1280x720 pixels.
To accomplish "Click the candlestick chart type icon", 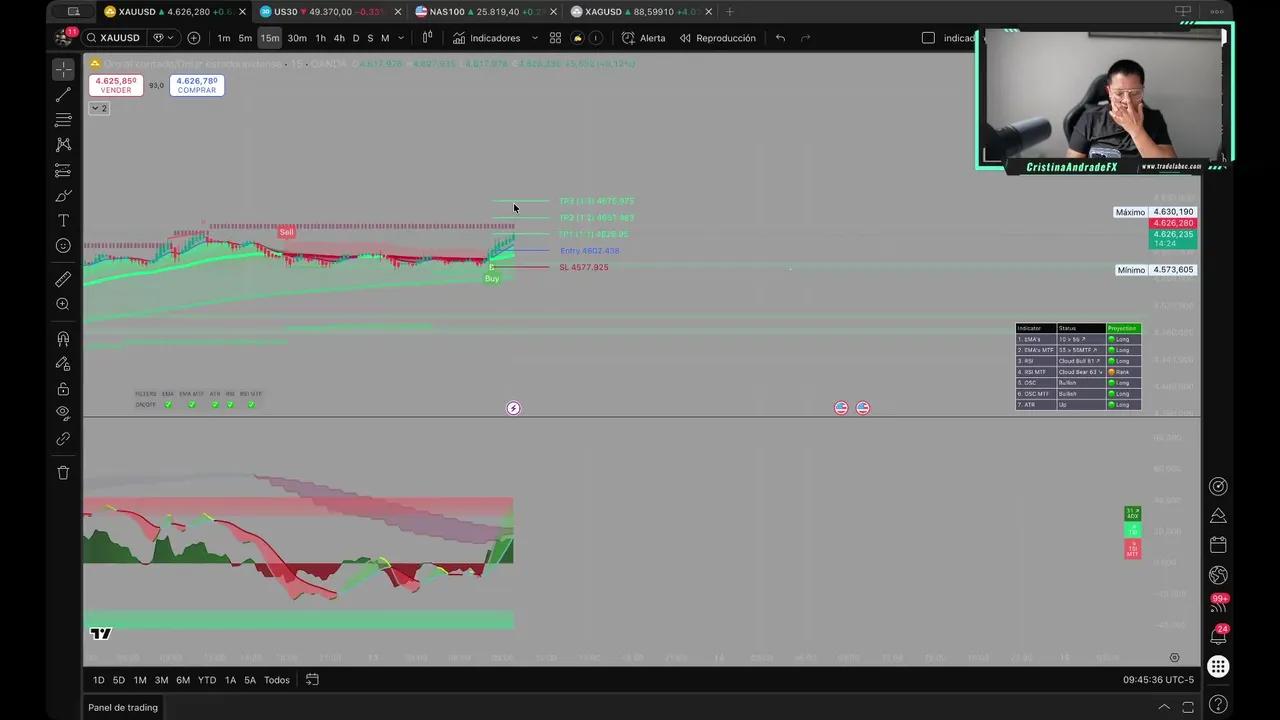I will 427,38.
